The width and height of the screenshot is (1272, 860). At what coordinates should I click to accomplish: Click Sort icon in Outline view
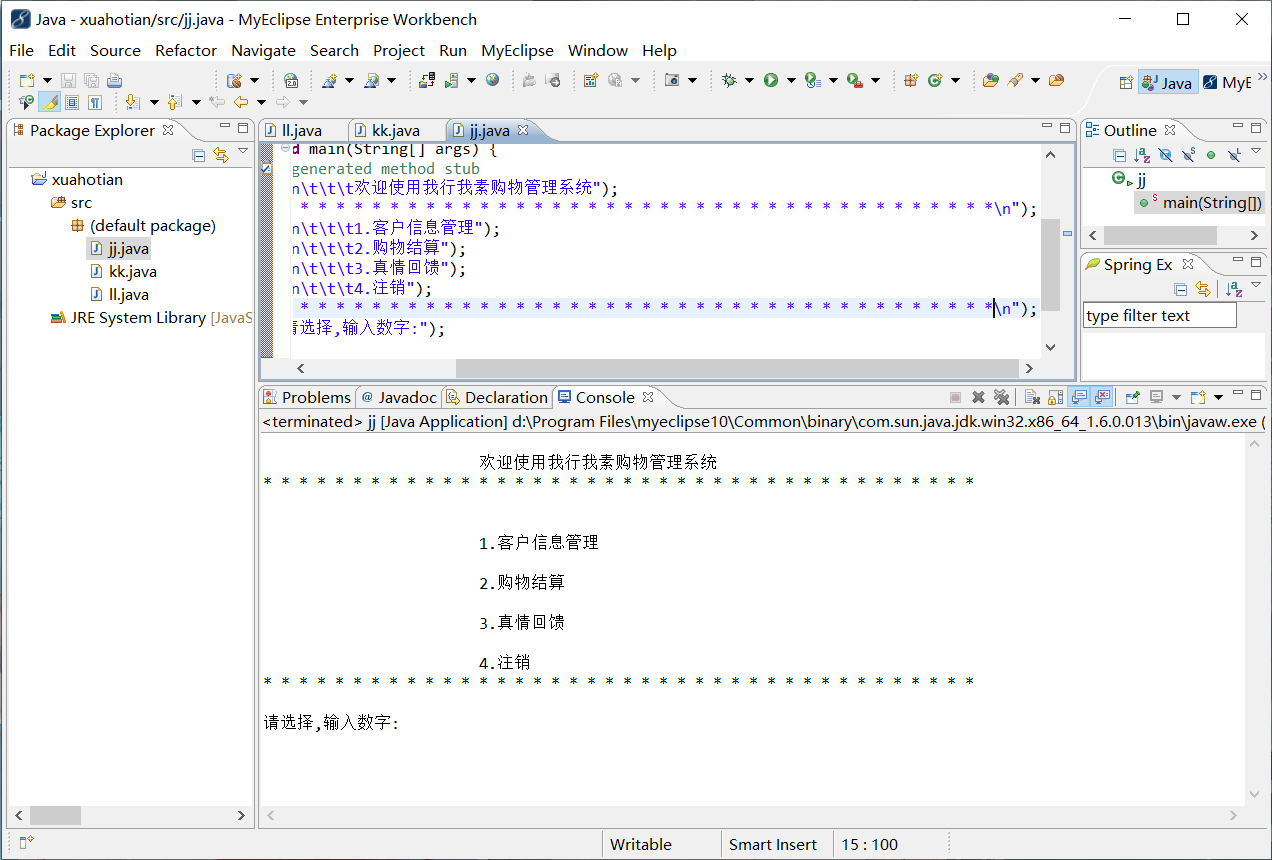tap(1142, 155)
